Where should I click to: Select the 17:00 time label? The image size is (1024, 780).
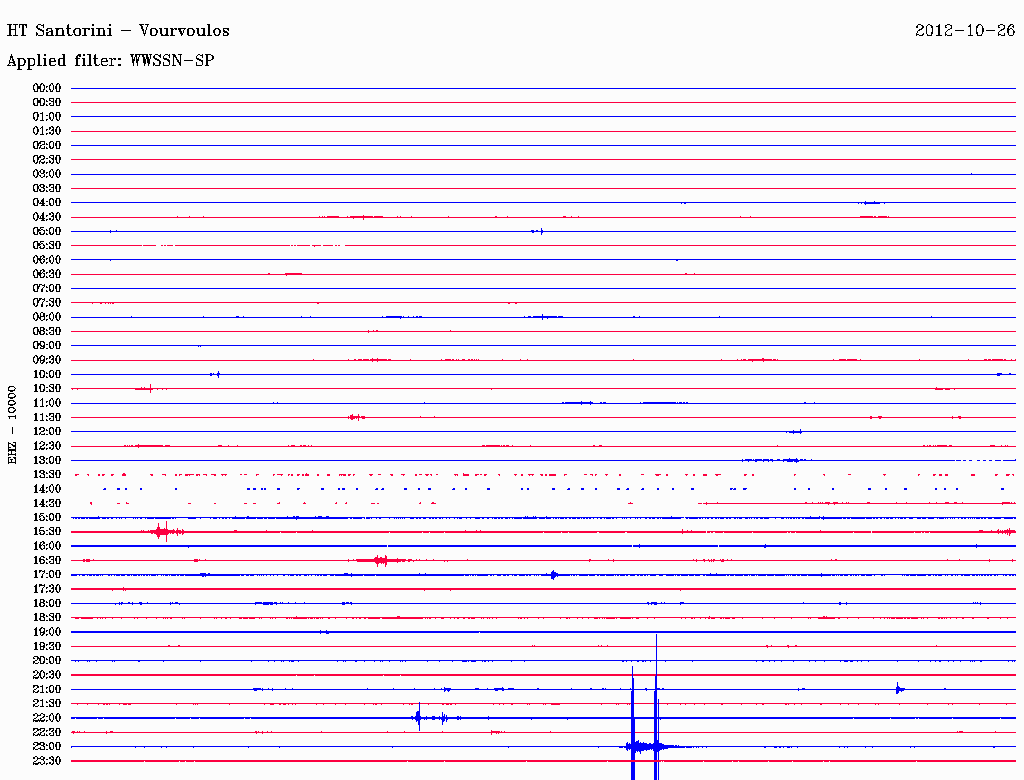pos(47,574)
